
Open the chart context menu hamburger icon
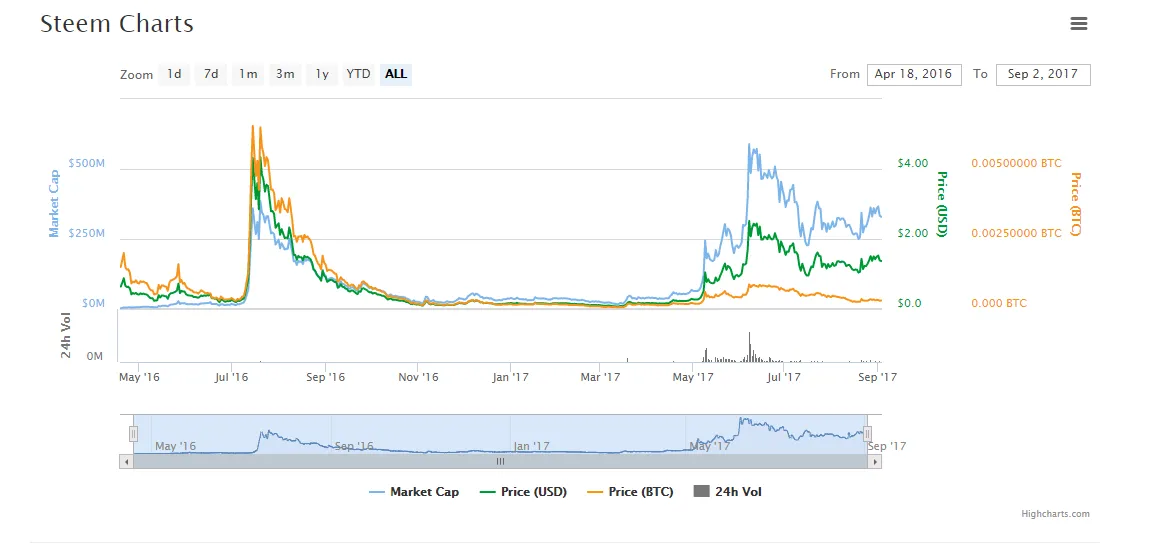(x=1078, y=24)
